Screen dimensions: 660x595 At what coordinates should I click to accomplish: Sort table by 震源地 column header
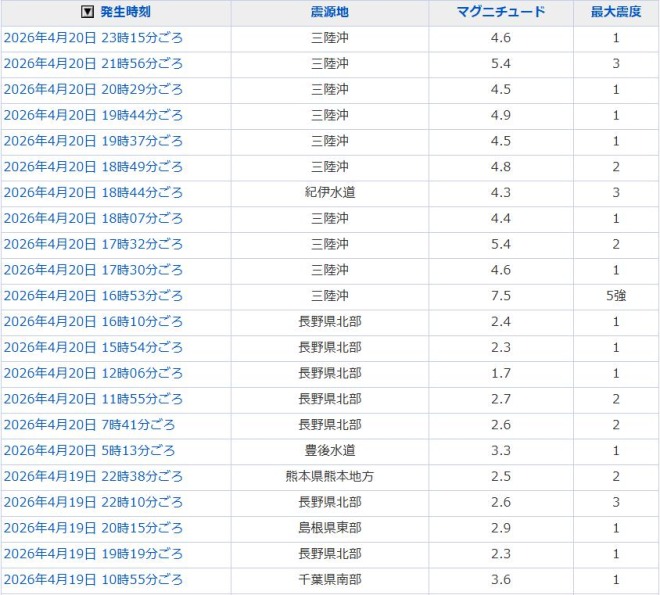coord(329,12)
